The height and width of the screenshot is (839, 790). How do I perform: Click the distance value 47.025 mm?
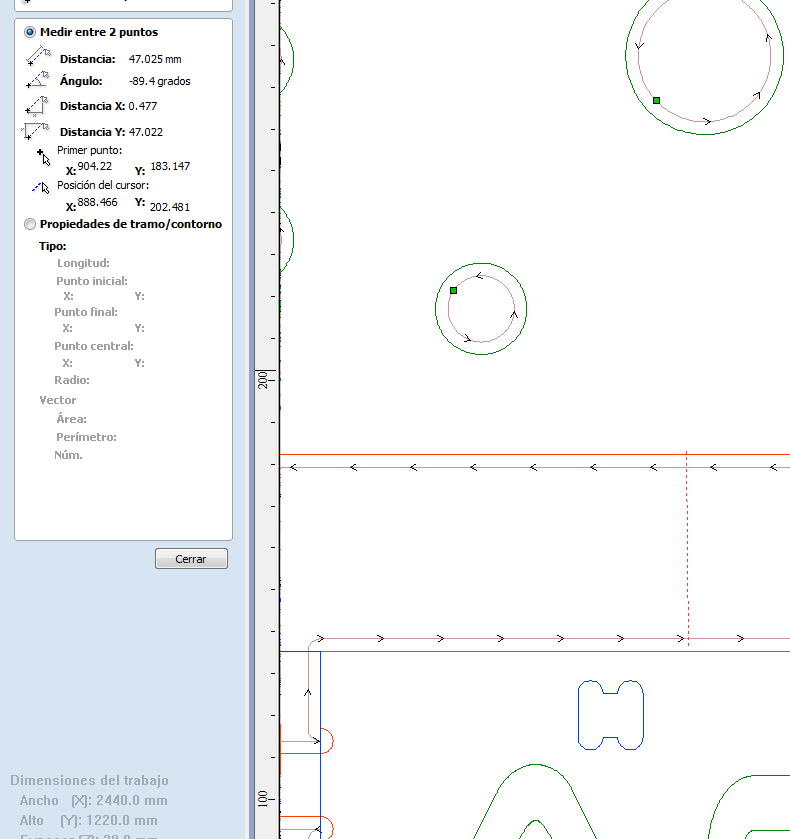click(x=155, y=59)
